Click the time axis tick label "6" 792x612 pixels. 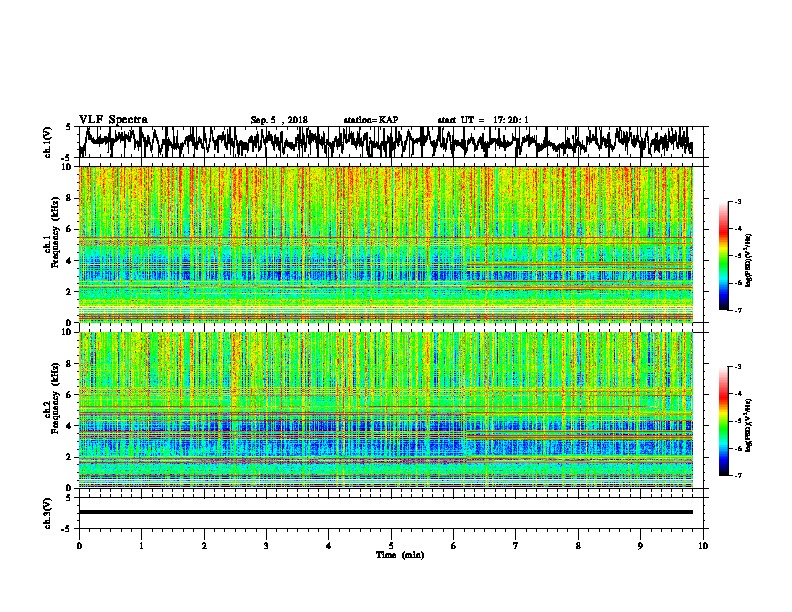point(453,546)
